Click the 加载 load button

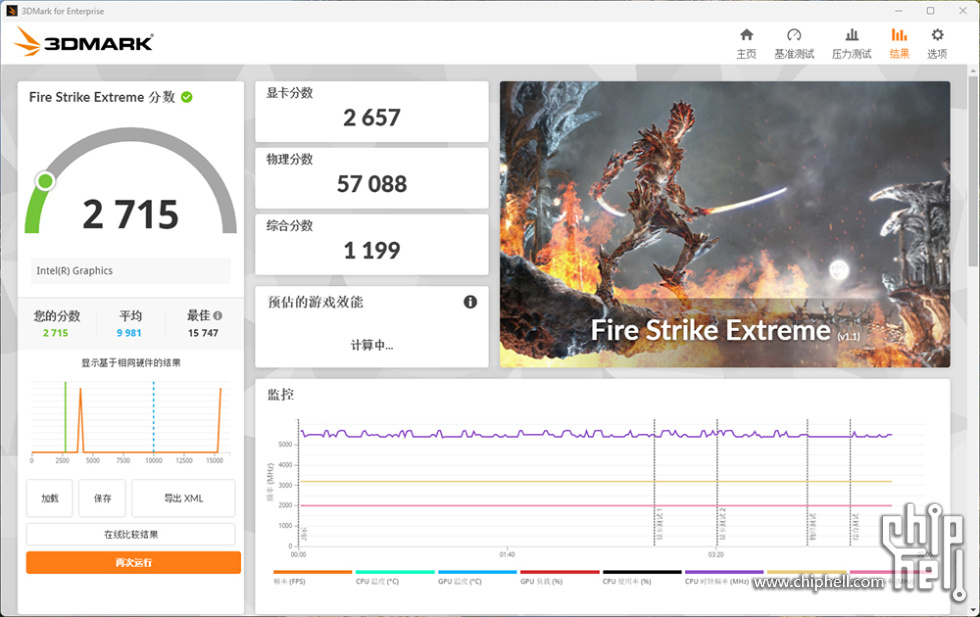tap(49, 498)
